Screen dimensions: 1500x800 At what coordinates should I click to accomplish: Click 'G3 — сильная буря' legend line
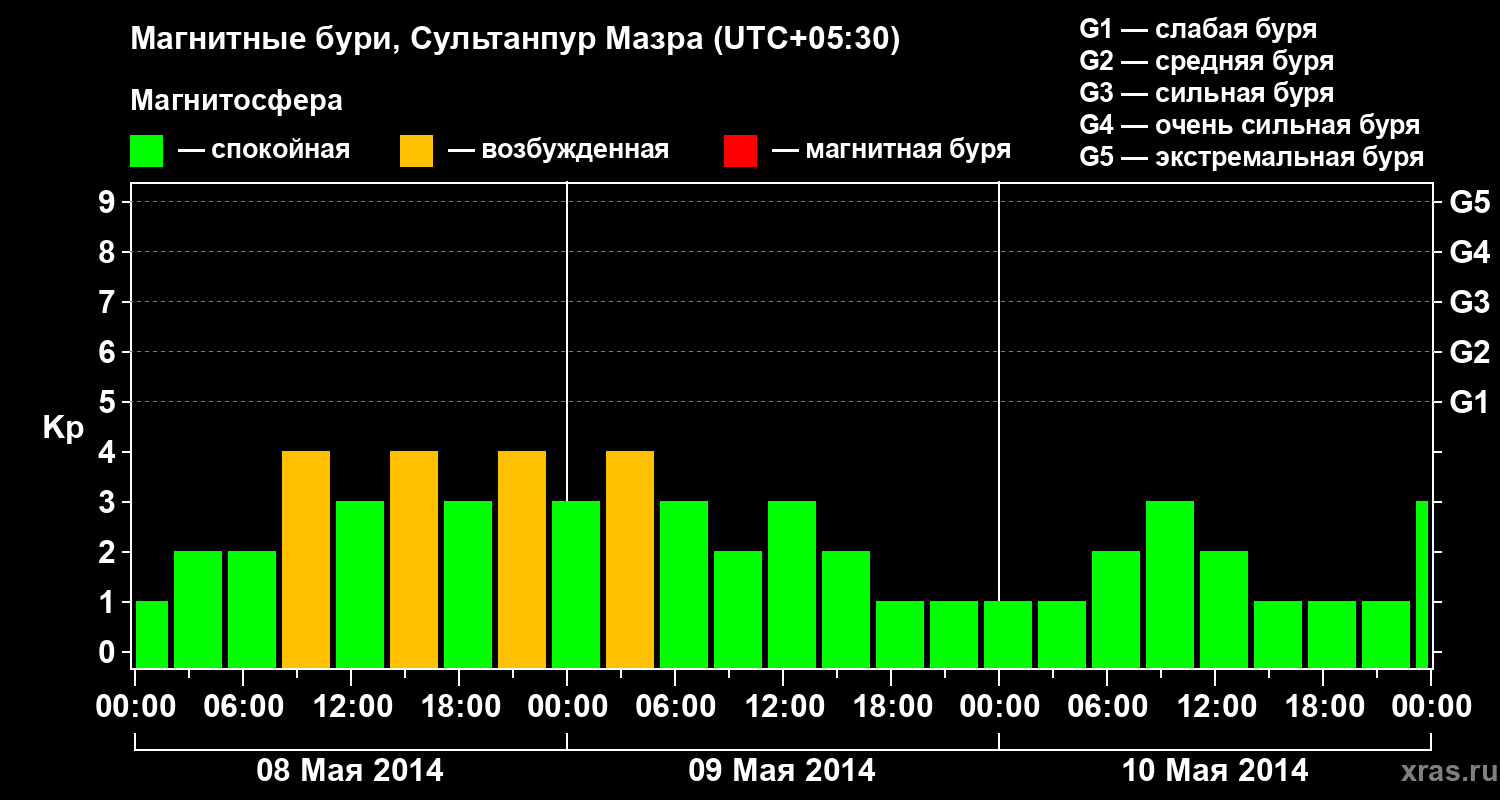pos(1207,93)
